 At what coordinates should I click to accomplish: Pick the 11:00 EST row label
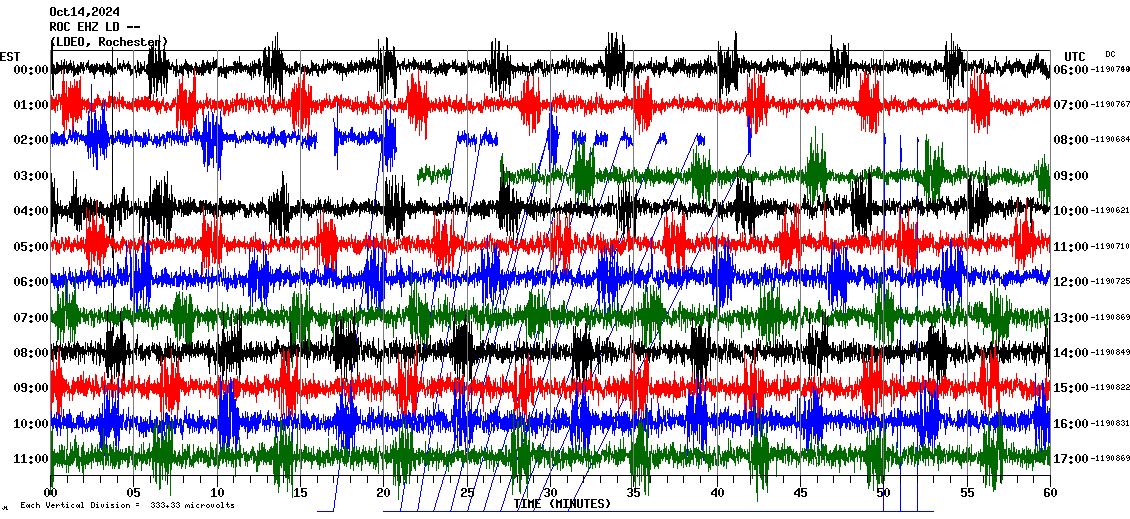click(x=32, y=459)
